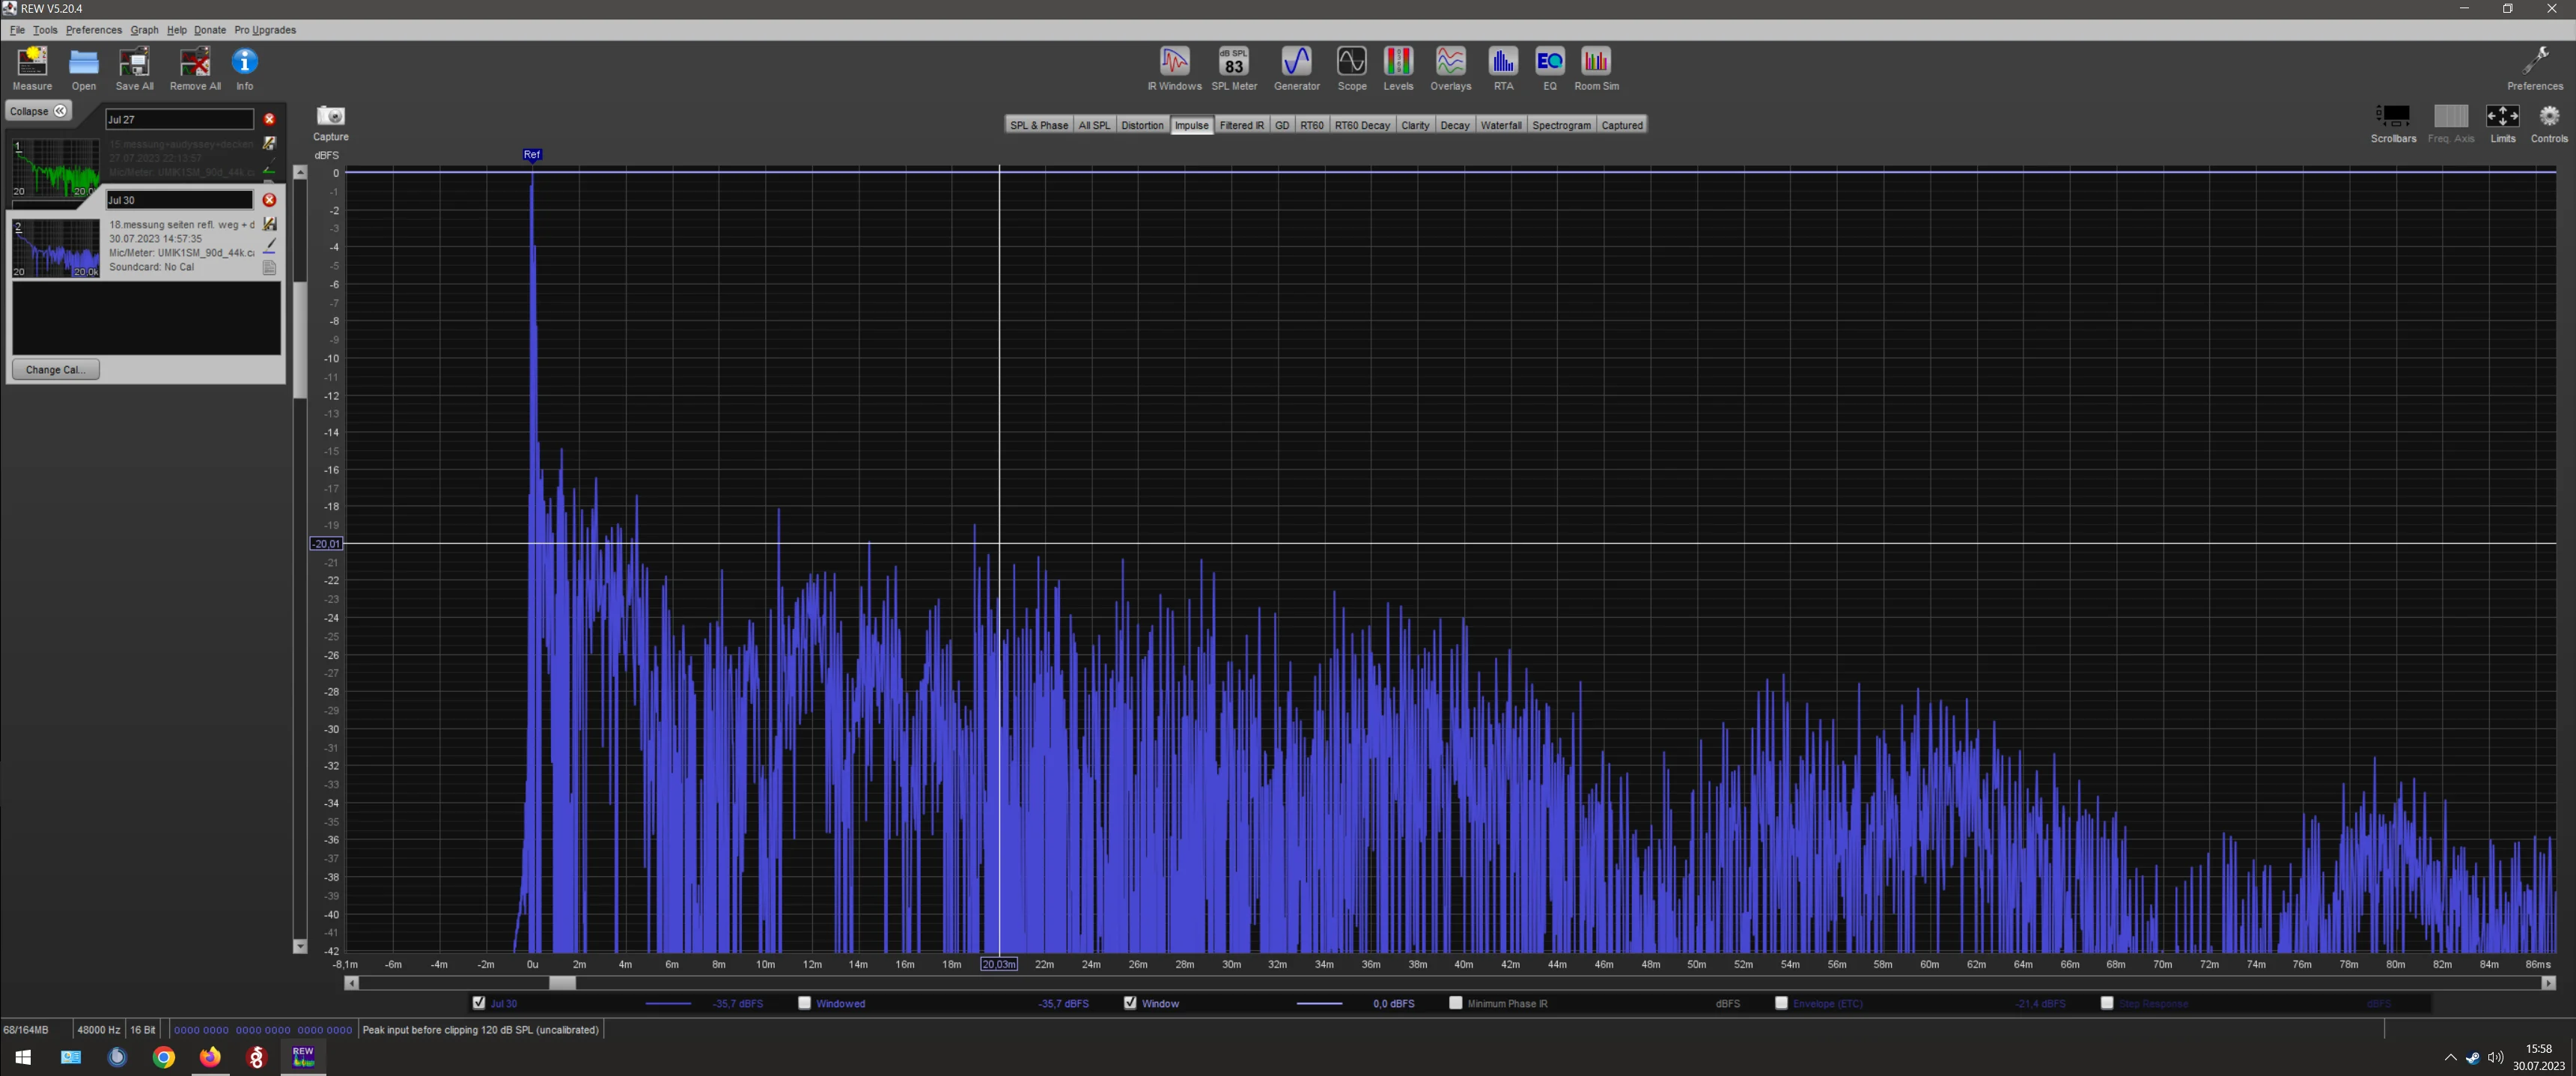This screenshot has width=2576, height=1076.
Task: Open the SPL Meter
Action: coord(1234,68)
